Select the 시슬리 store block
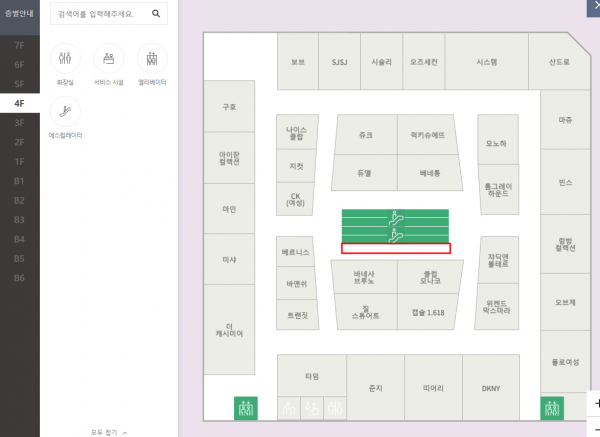The width and height of the screenshot is (600, 437). (382, 62)
